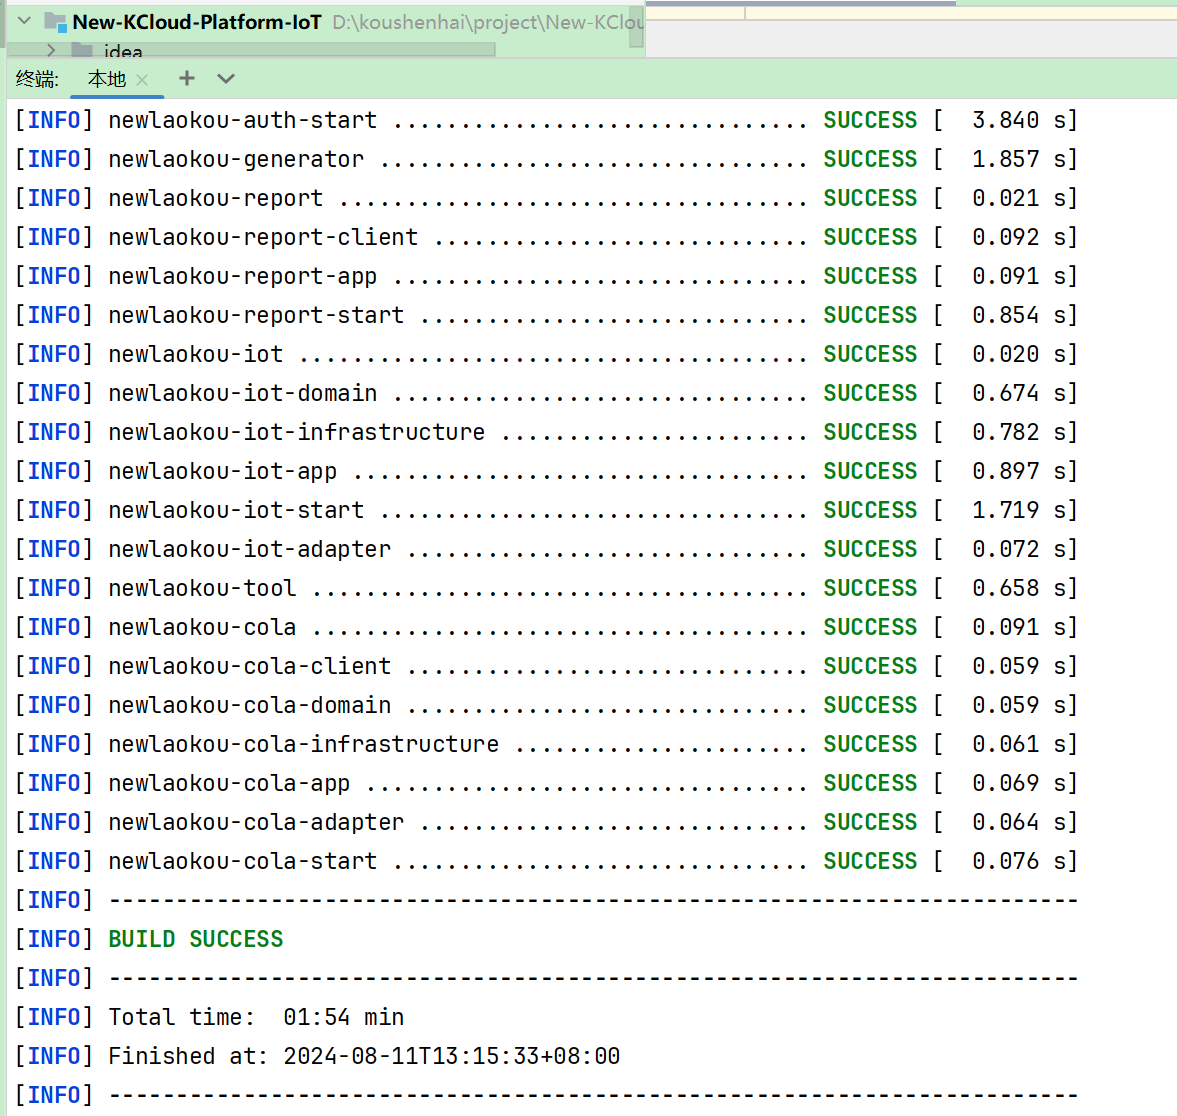Screen dimensions: 1177x1116
Task: Click newlaokou-cola-adapter in terminal output
Action: [x=256, y=822]
